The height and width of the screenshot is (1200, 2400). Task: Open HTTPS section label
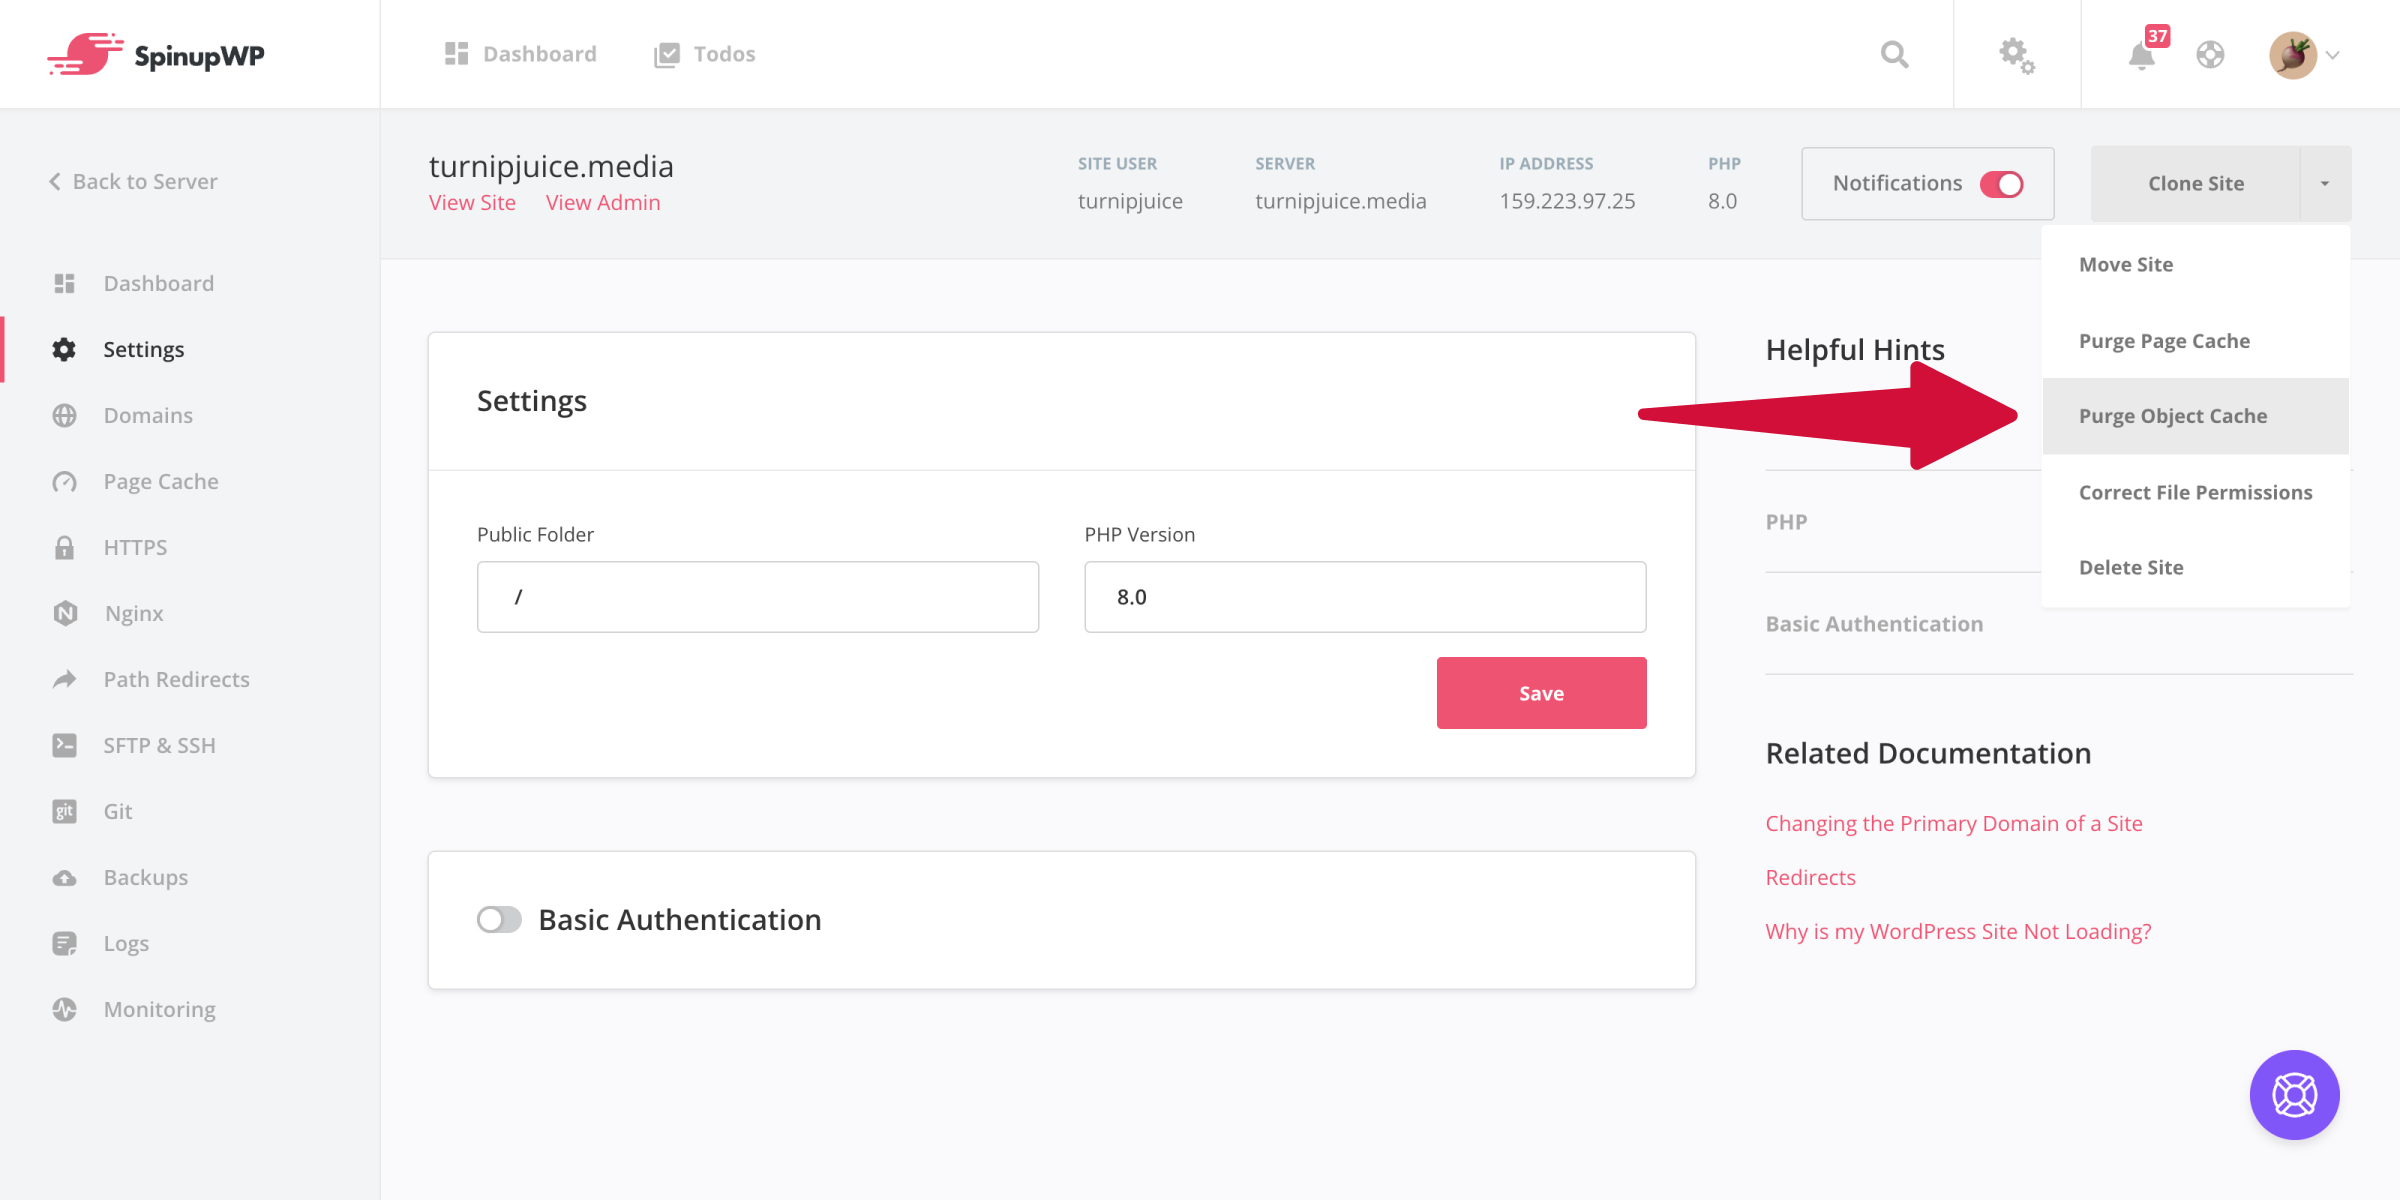(x=135, y=547)
